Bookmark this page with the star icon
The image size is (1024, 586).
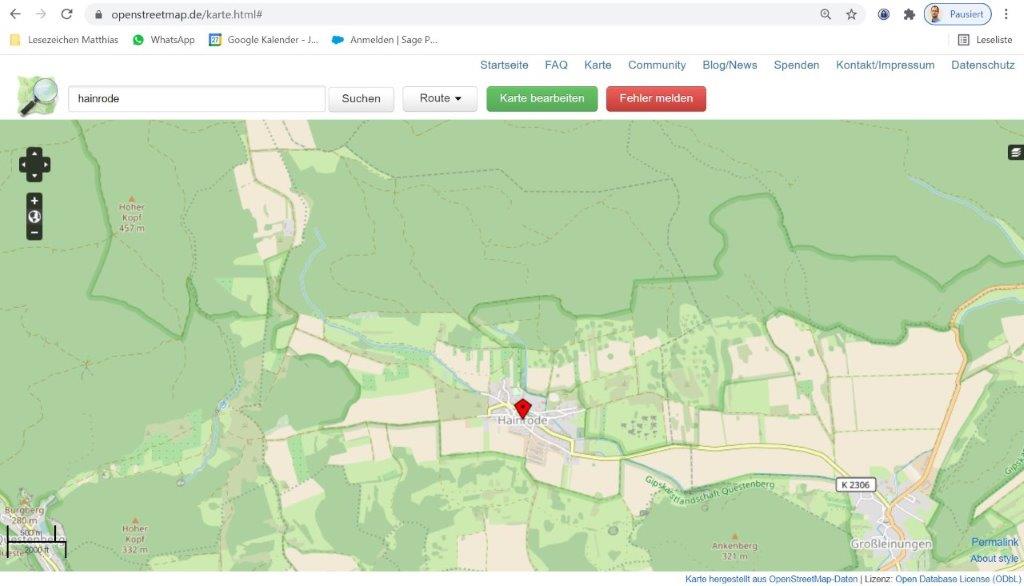click(851, 14)
